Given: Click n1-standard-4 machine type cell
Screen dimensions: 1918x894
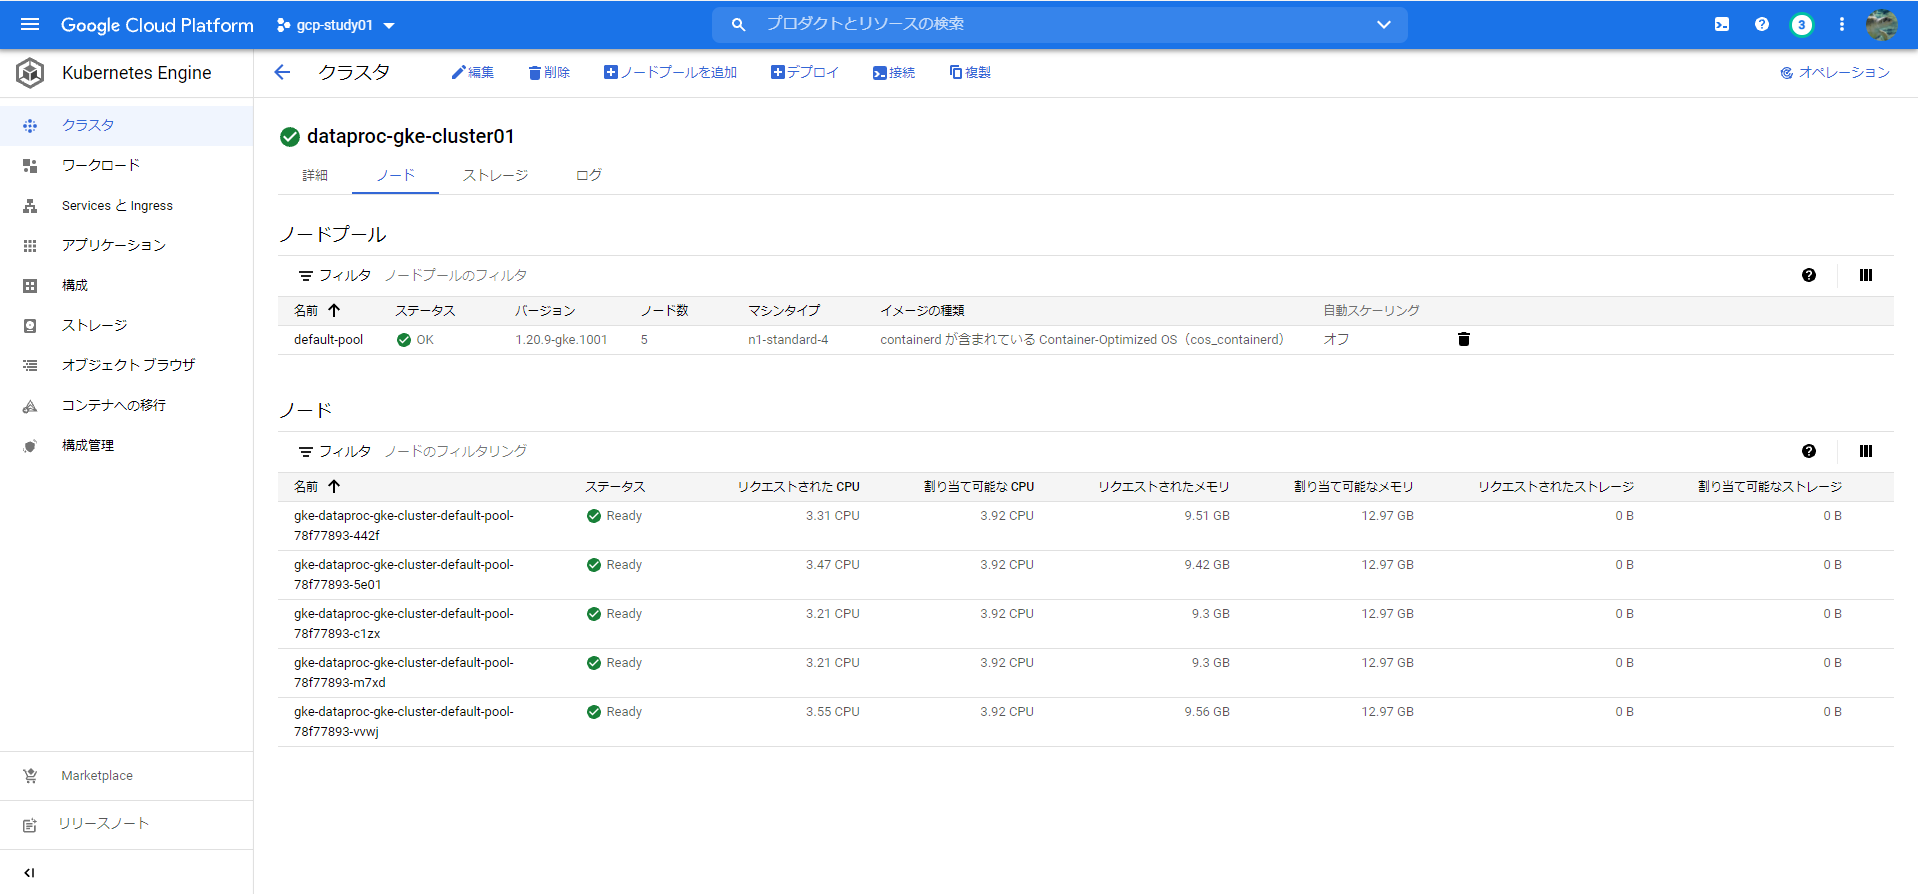Looking at the screenshot, I should pos(788,340).
